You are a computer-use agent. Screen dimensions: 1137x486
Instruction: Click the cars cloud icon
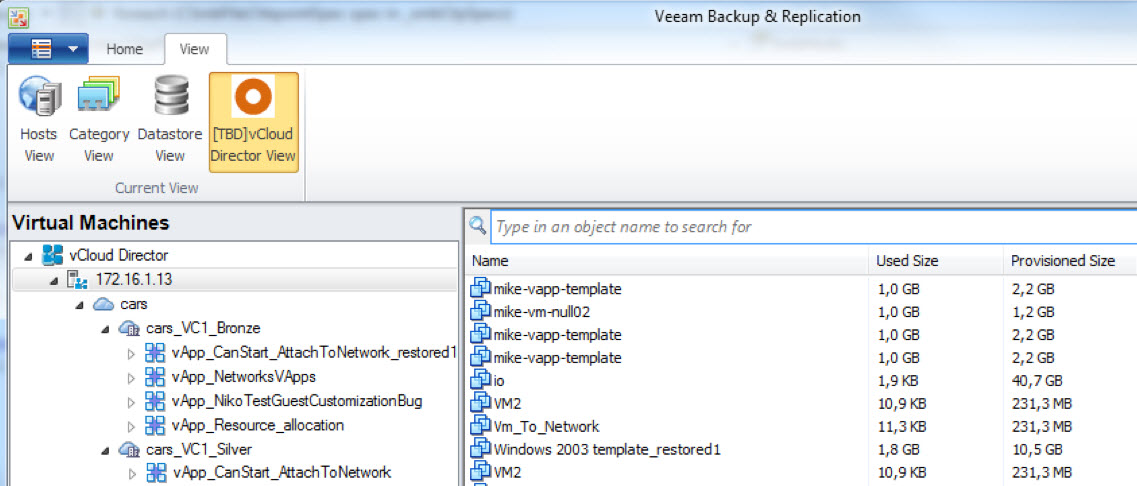(x=104, y=304)
